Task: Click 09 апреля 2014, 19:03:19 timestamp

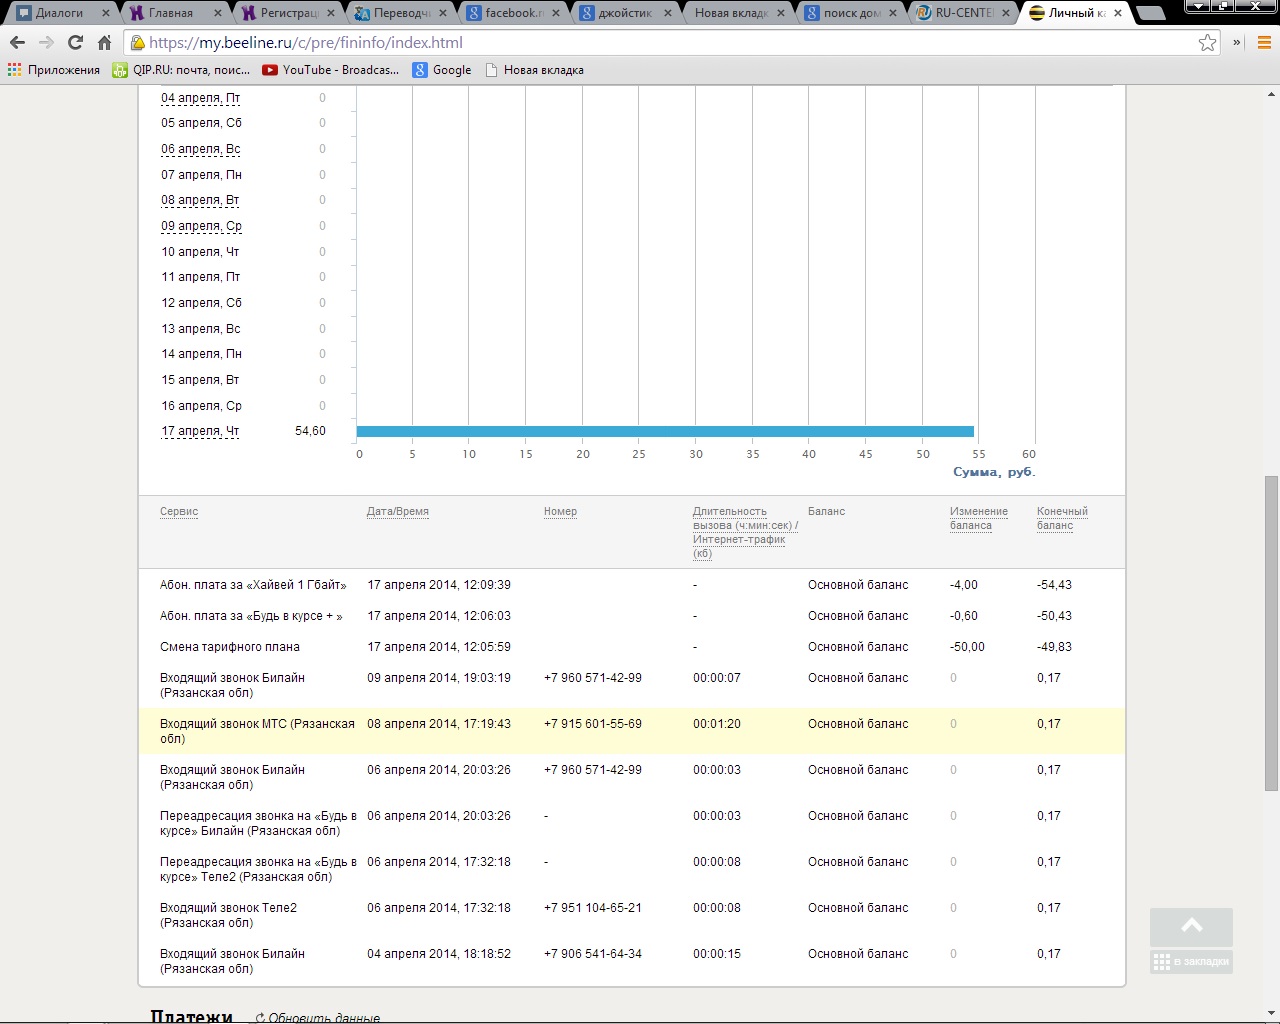Action: coord(439,678)
